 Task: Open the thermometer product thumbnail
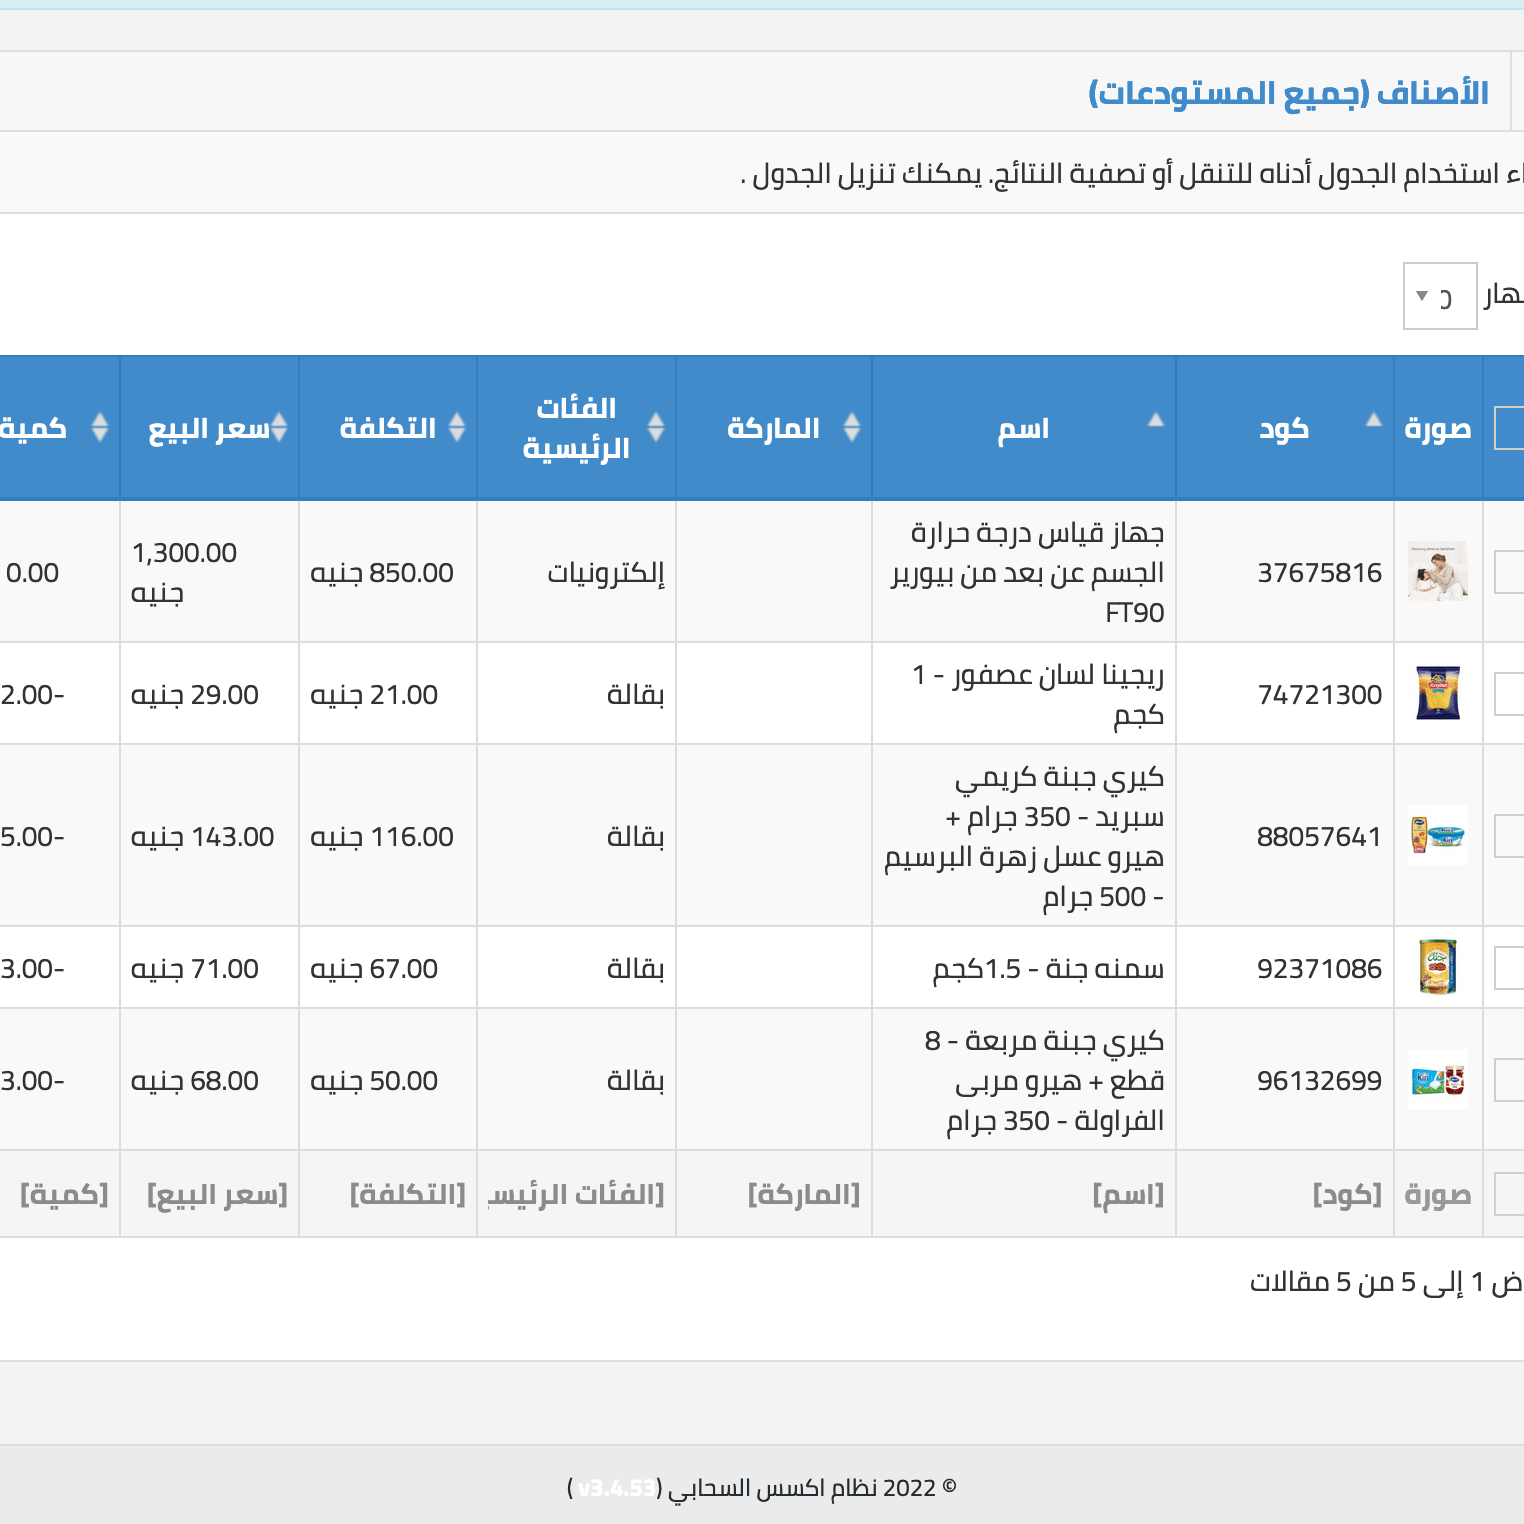[x=1437, y=571]
